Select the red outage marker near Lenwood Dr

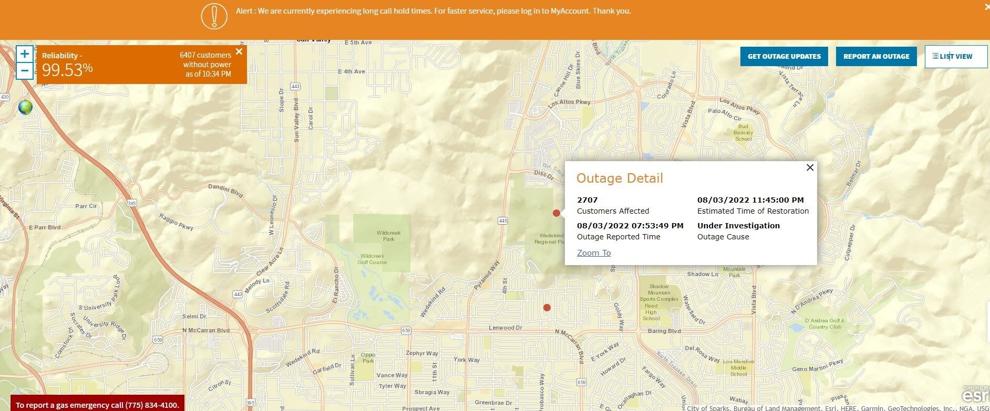pyautogui.click(x=547, y=307)
